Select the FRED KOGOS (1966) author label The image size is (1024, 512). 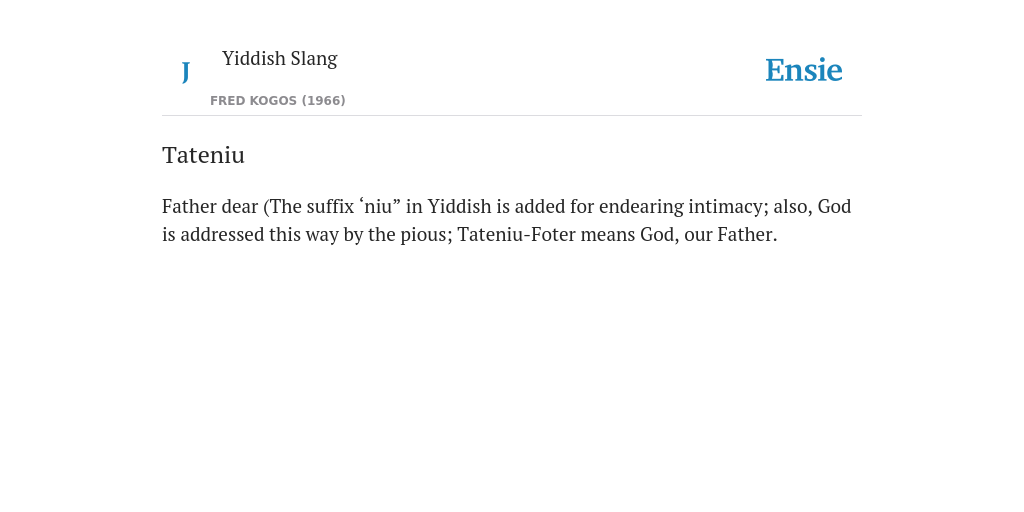pyautogui.click(x=278, y=101)
